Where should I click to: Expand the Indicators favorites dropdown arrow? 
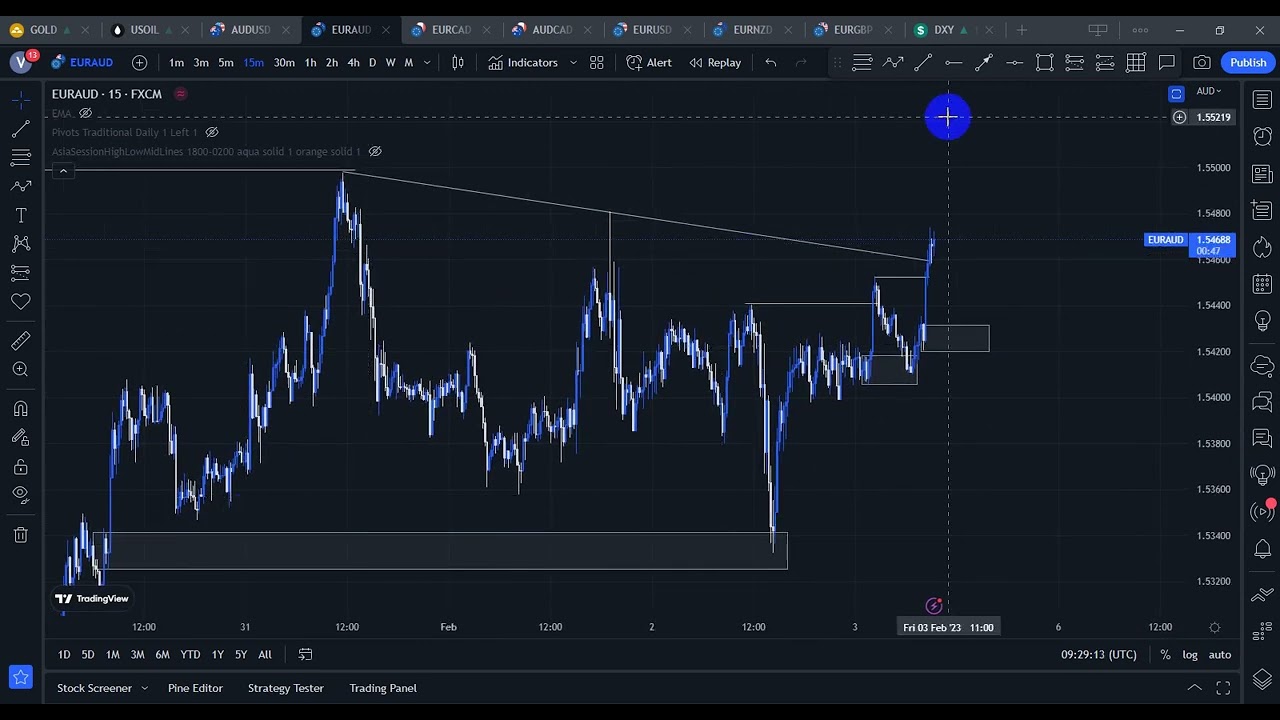click(573, 63)
